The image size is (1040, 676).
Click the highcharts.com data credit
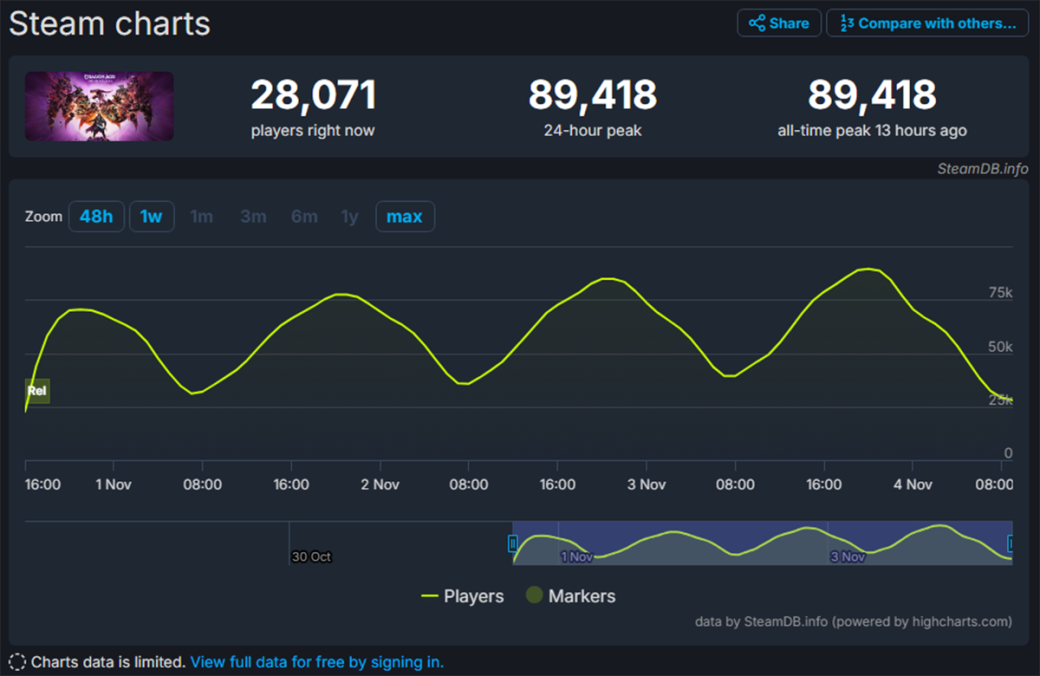pos(853,622)
